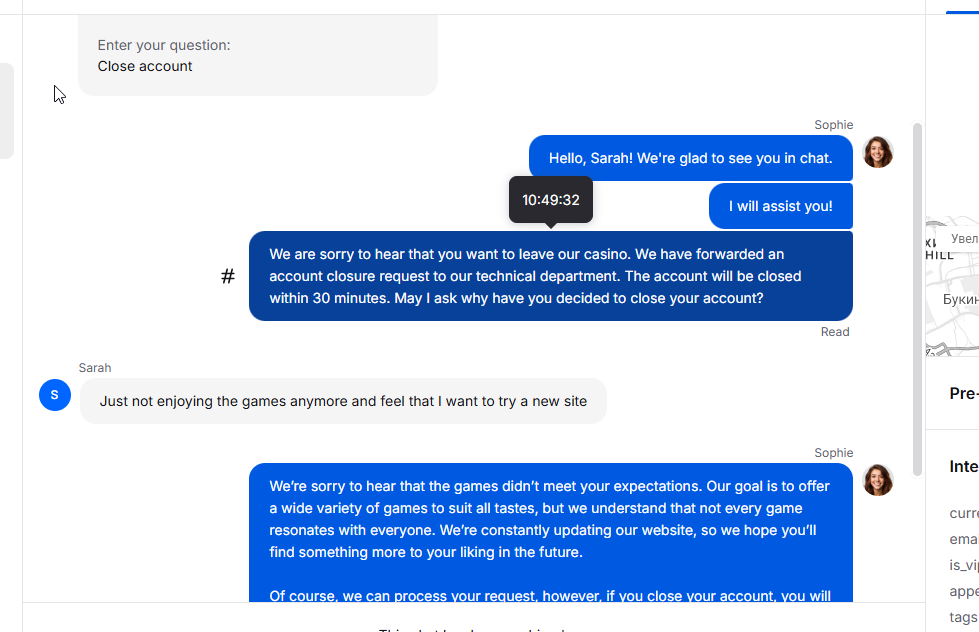Click the hash icon beside the message
Image resolution: width=979 pixels, height=632 pixels.
coord(228,276)
